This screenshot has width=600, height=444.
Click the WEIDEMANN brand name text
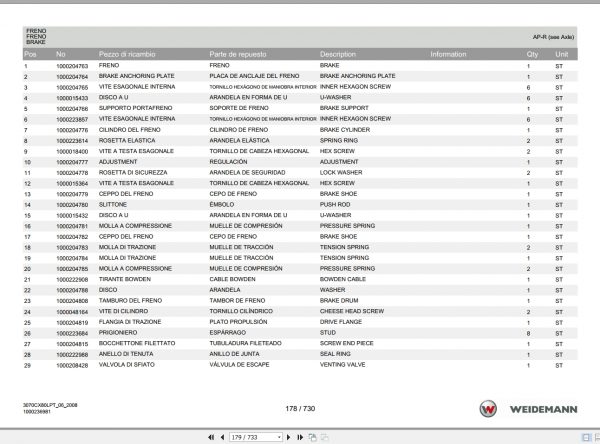click(x=543, y=409)
